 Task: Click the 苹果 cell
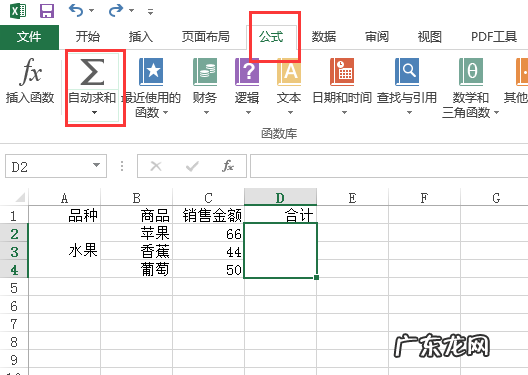136,233
